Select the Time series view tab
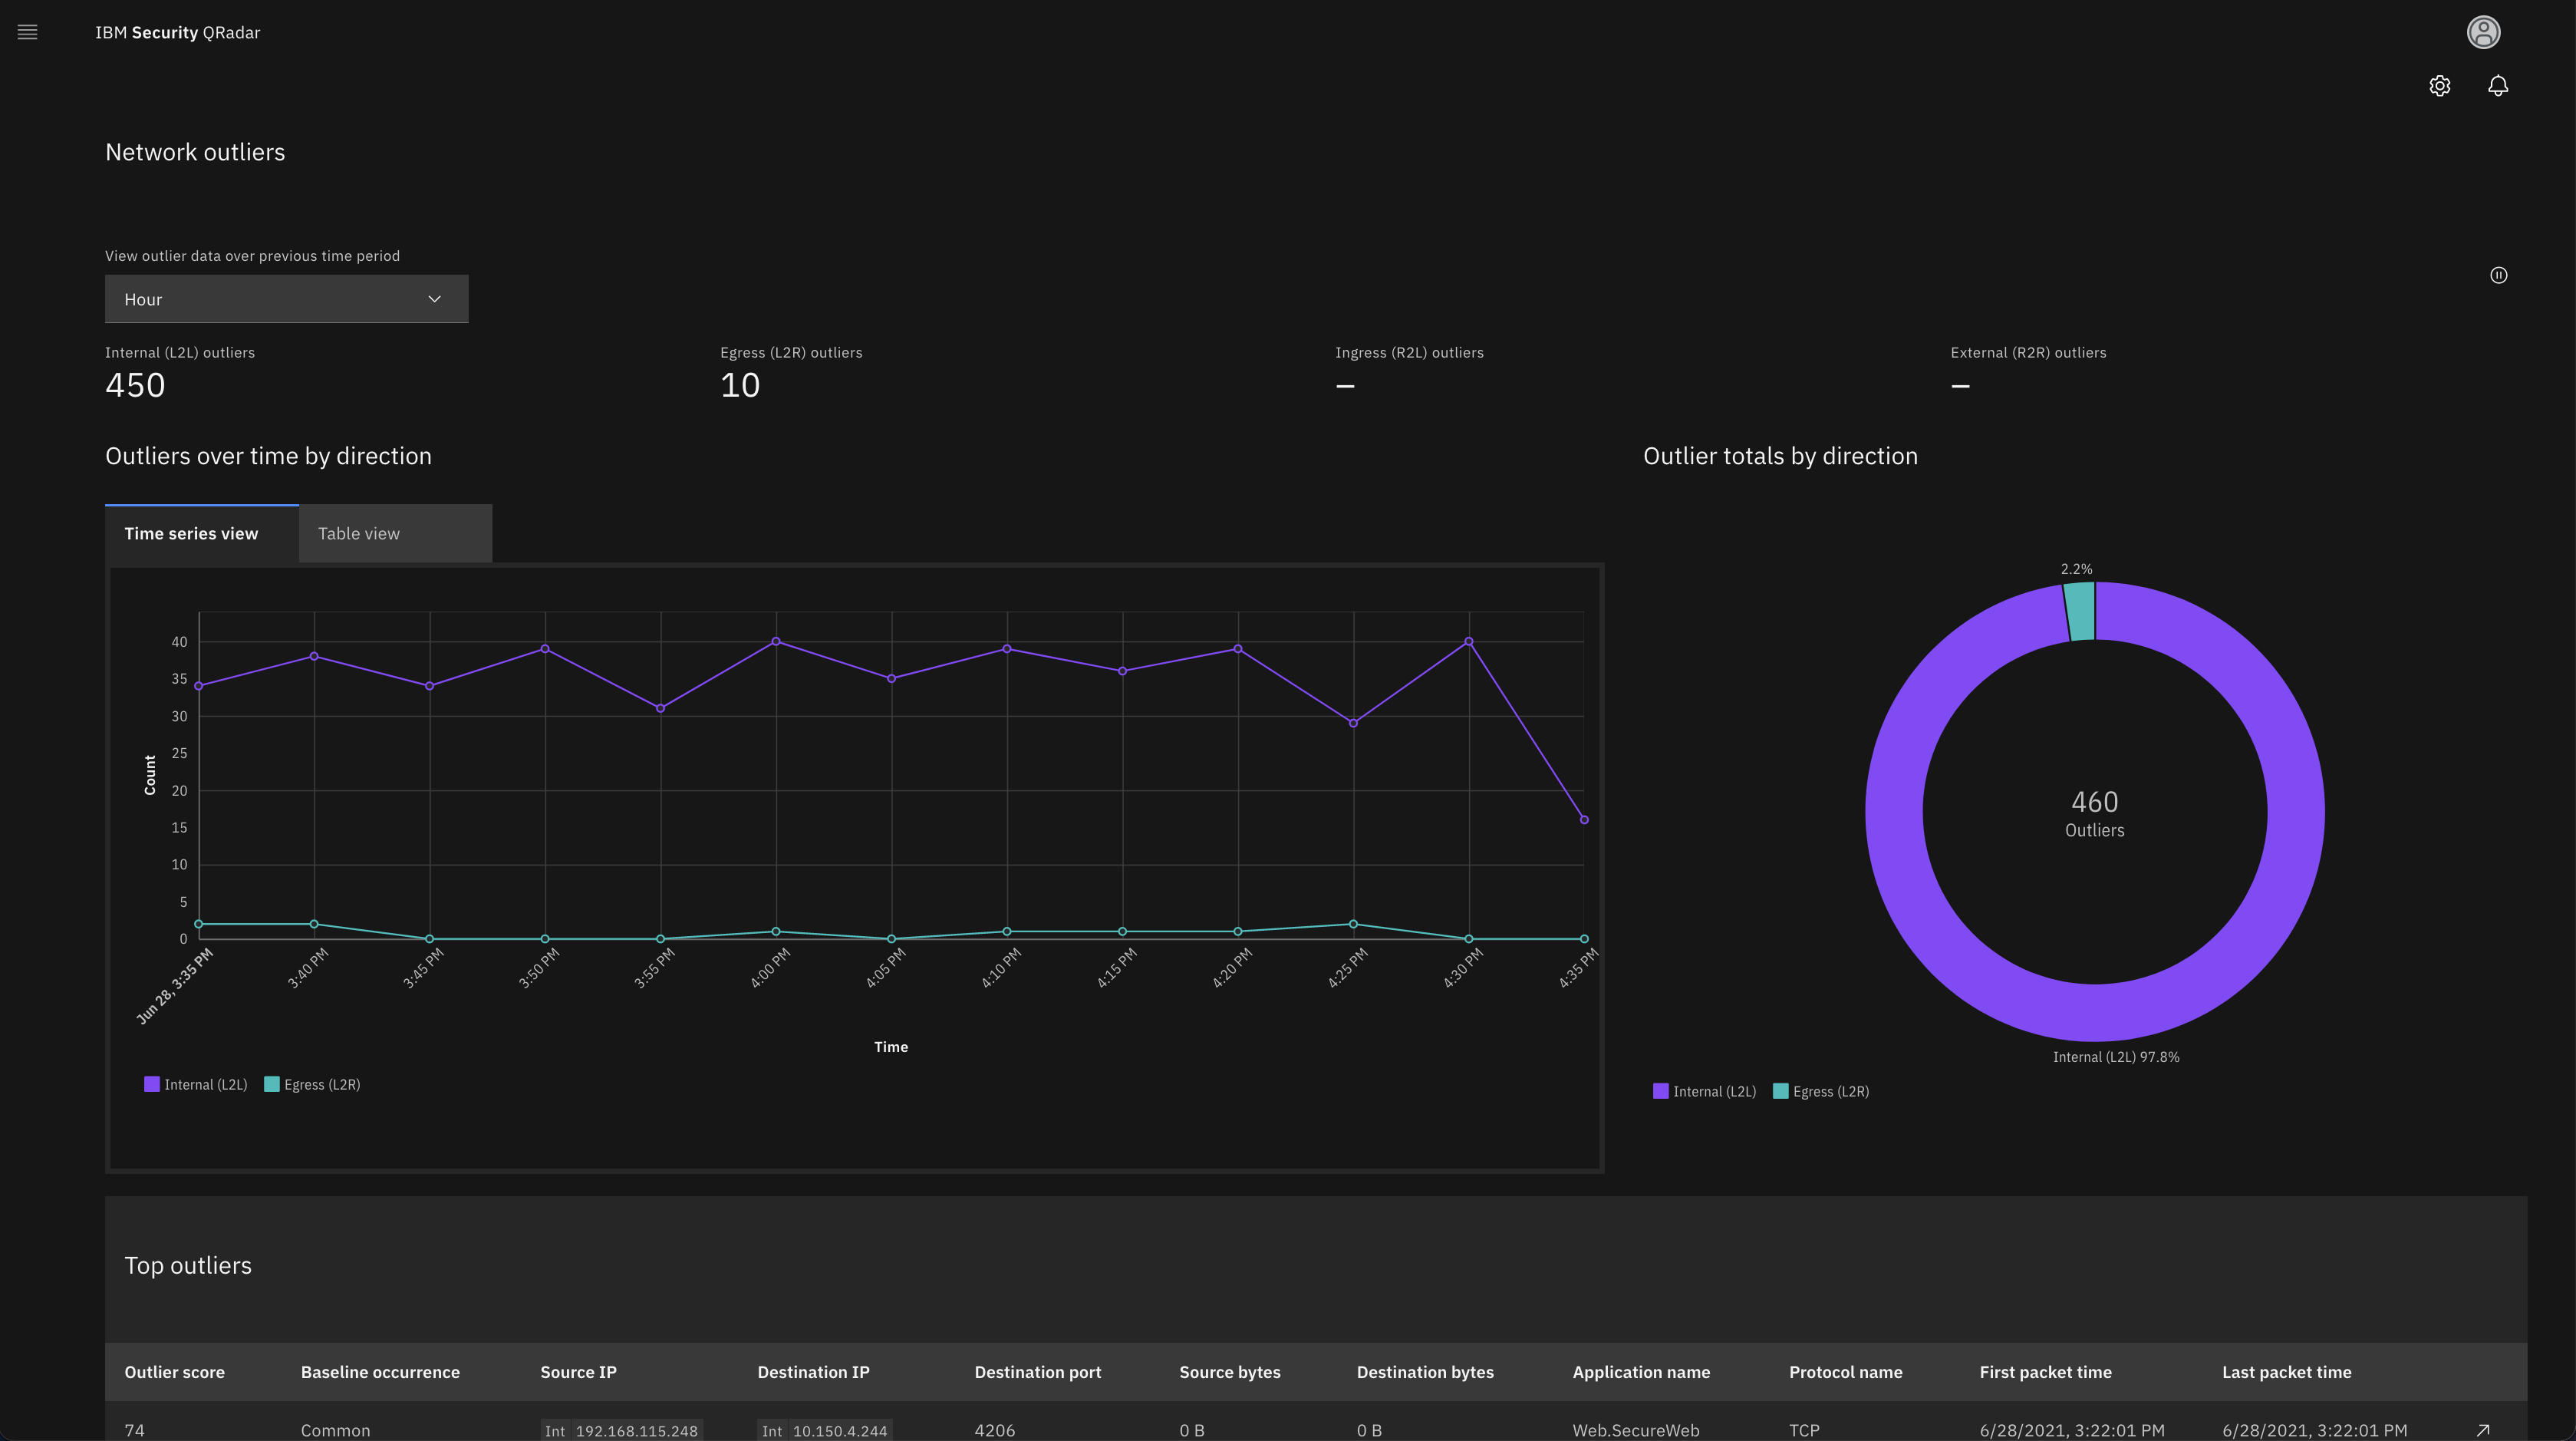The image size is (2576, 1441). point(201,533)
